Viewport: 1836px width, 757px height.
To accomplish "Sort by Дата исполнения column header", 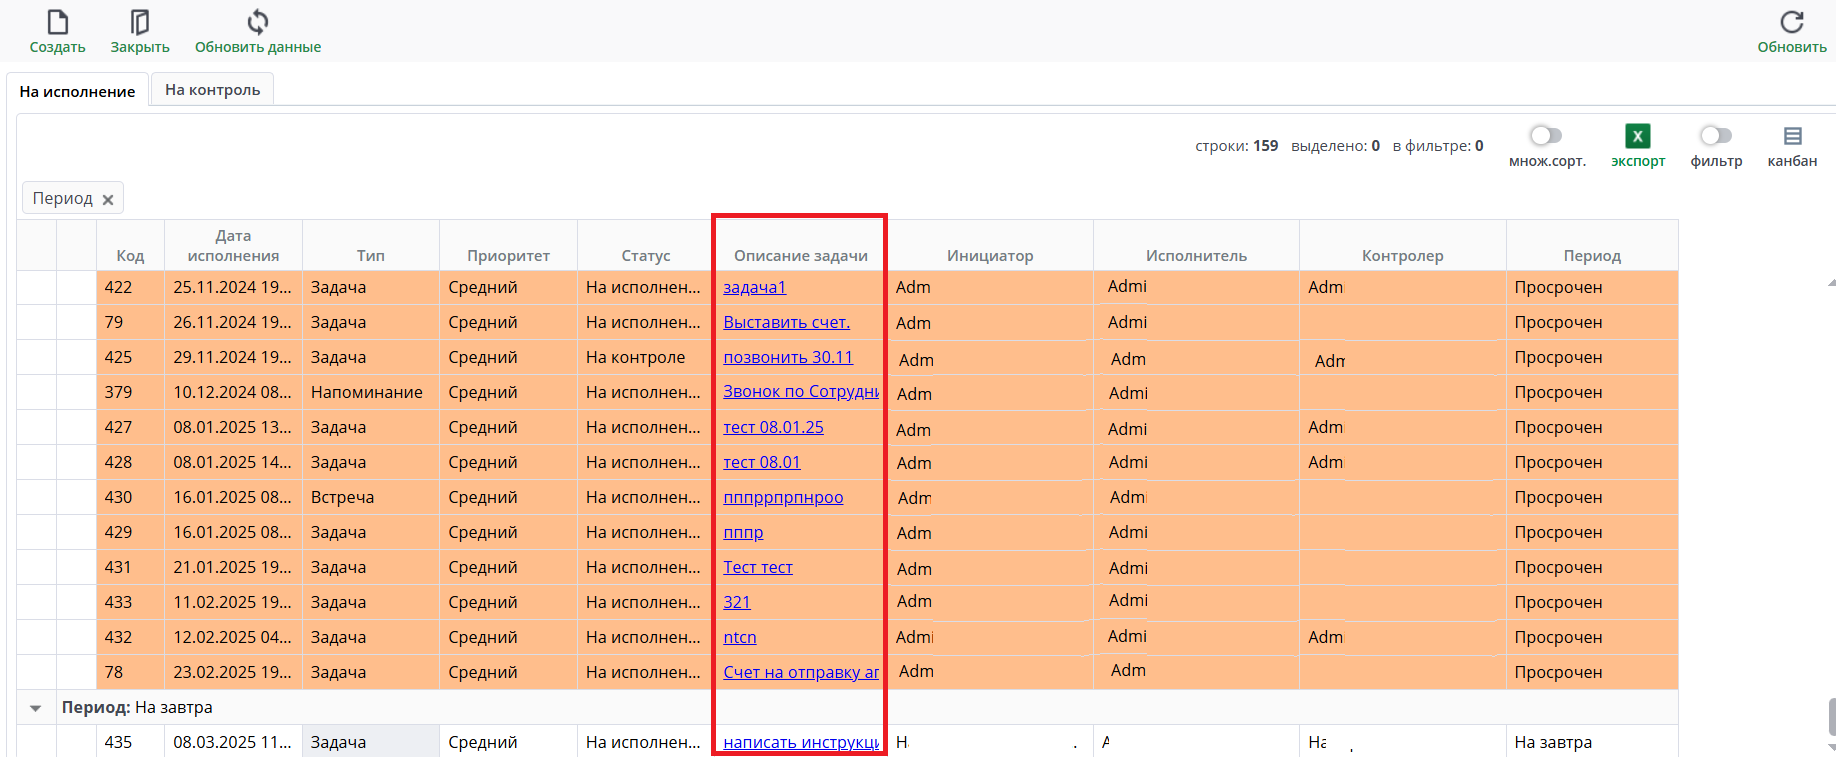I will pos(233,246).
